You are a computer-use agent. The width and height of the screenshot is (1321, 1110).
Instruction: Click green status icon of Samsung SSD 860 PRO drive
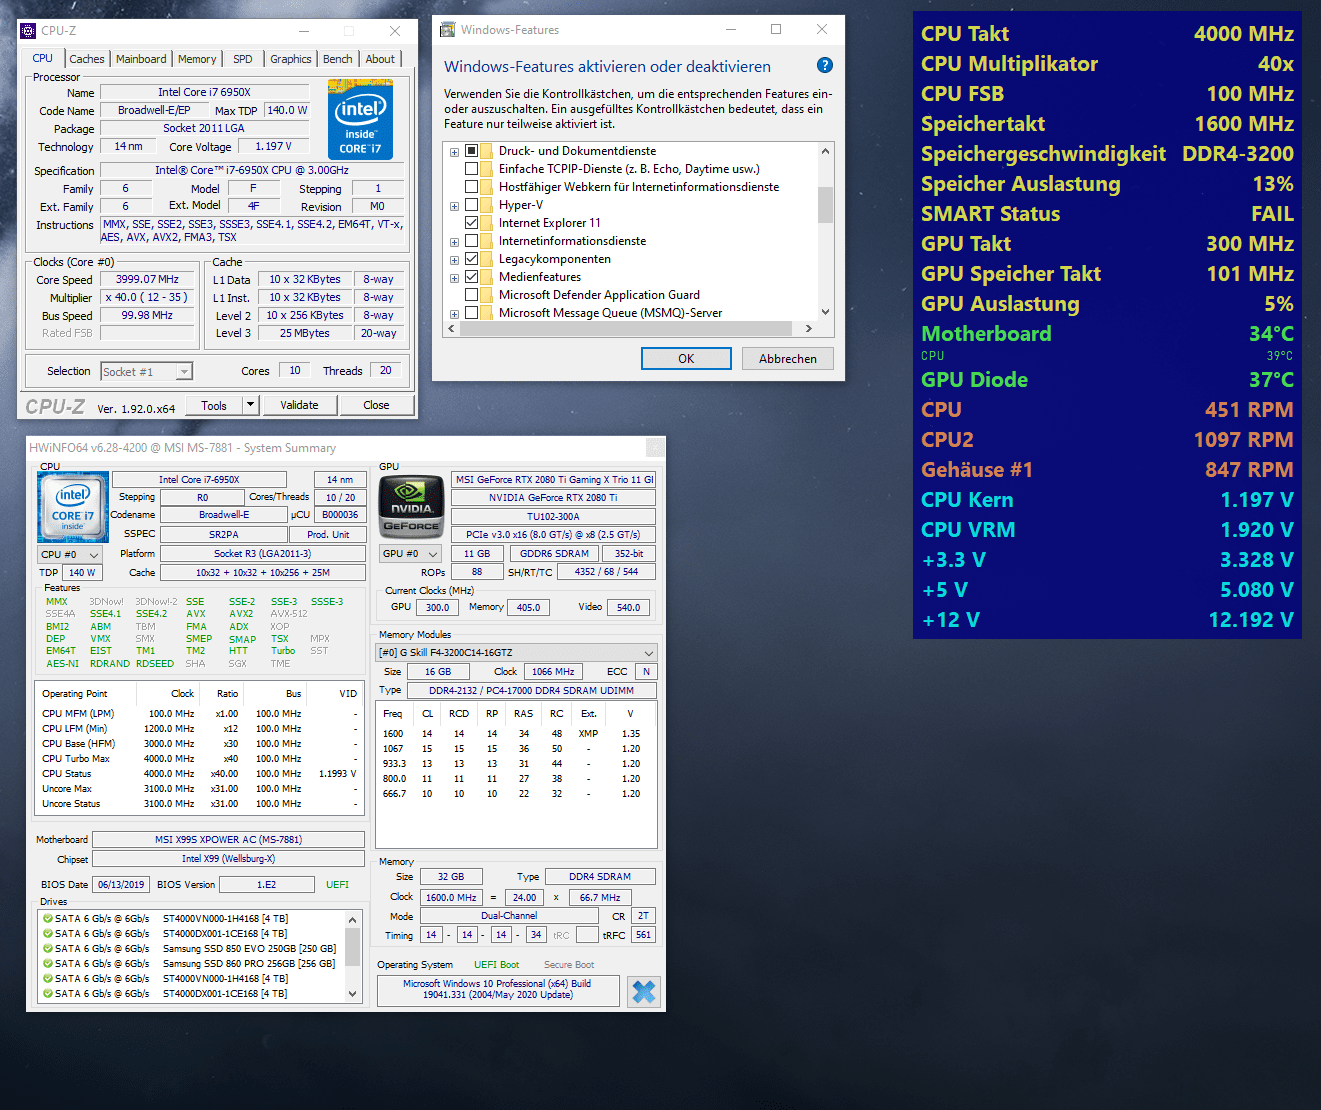coord(47,963)
